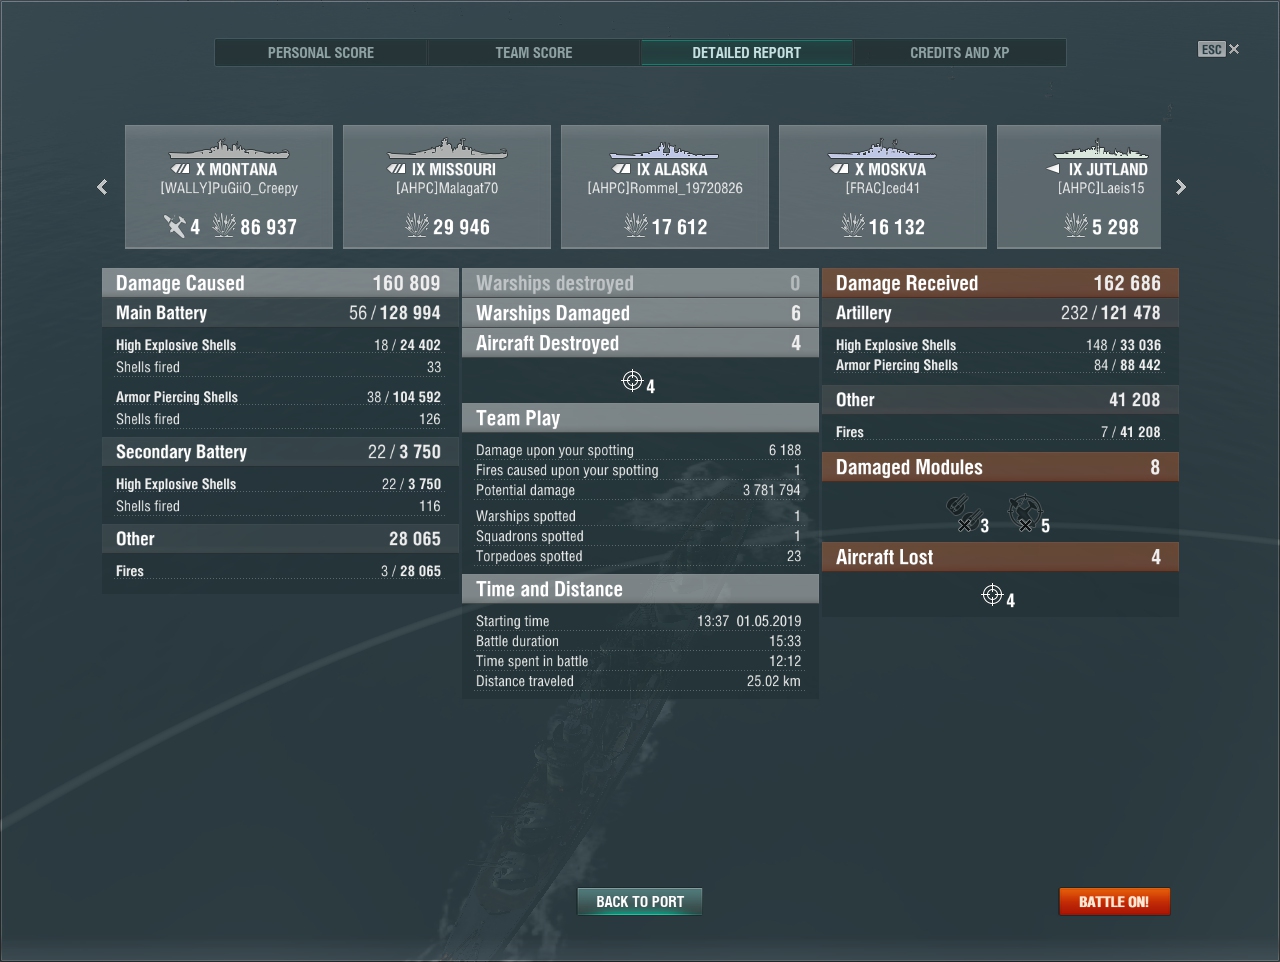This screenshot has width=1280, height=962.
Task: Click the Main Battery section header
Action: click(280, 313)
